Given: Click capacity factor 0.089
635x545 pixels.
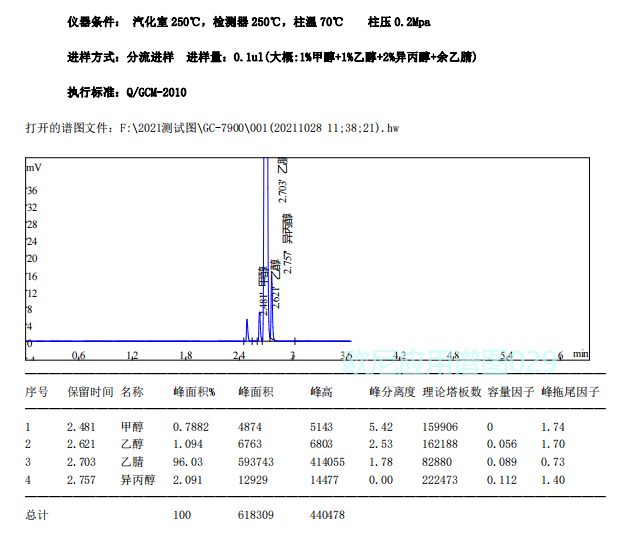Looking at the screenshot, I should coord(502,462).
